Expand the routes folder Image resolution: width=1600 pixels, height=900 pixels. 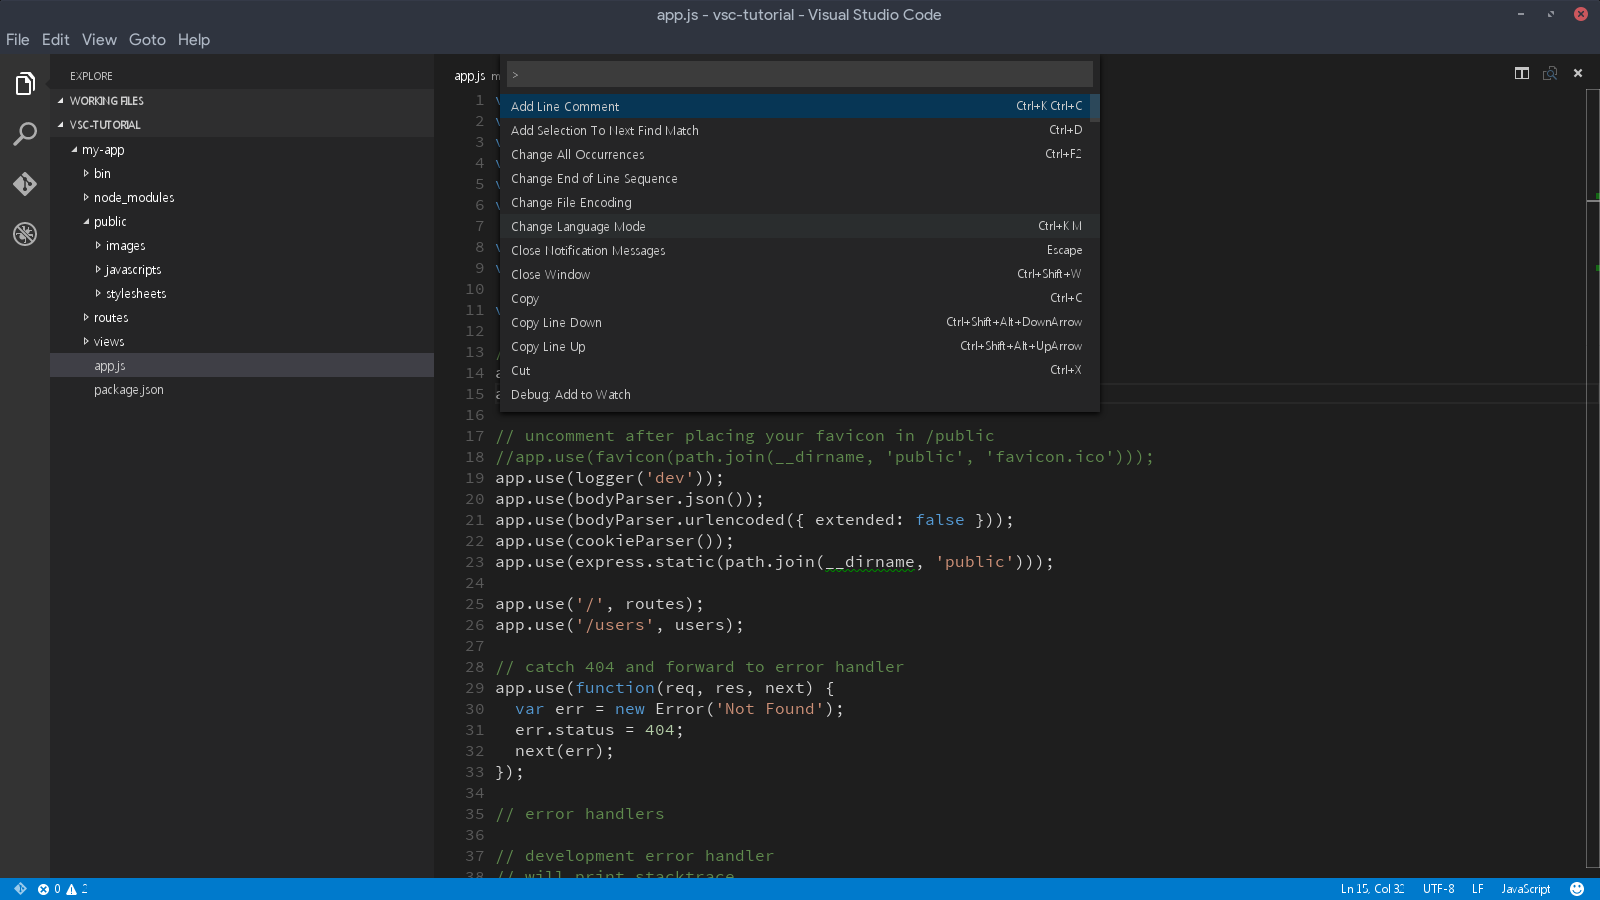point(242,318)
